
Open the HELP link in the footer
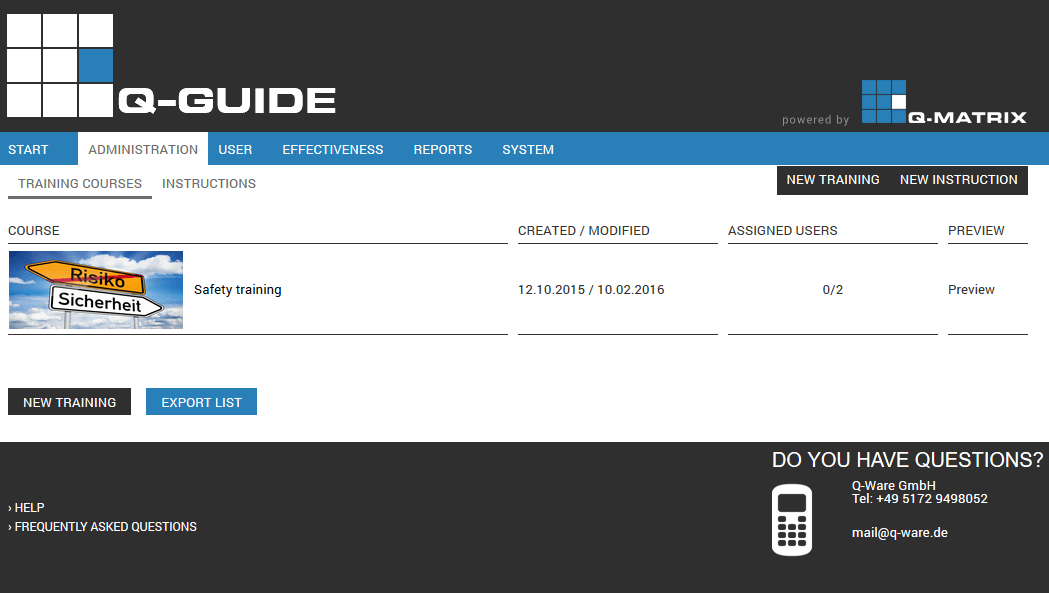pyautogui.click(x=29, y=508)
